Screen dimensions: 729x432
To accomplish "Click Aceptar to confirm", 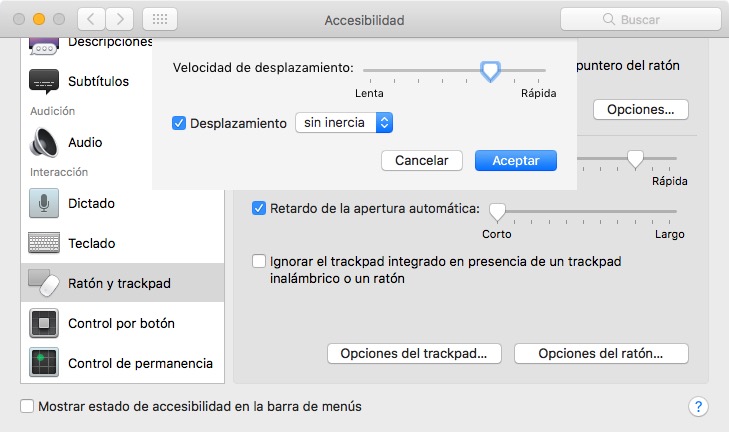I will point(516,160).
